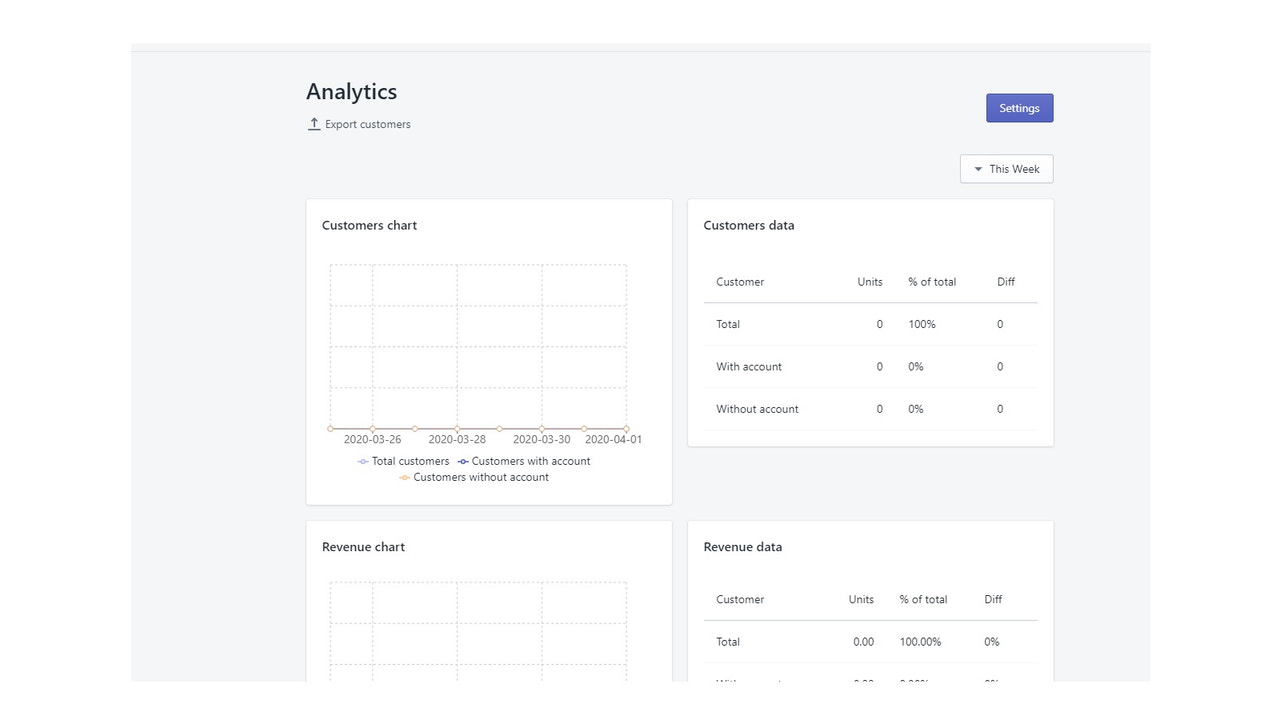This screenshot has height=720, width=1280.
Task: Select the Total row in the Revenue data table
Action: click(x=727, y=641)
